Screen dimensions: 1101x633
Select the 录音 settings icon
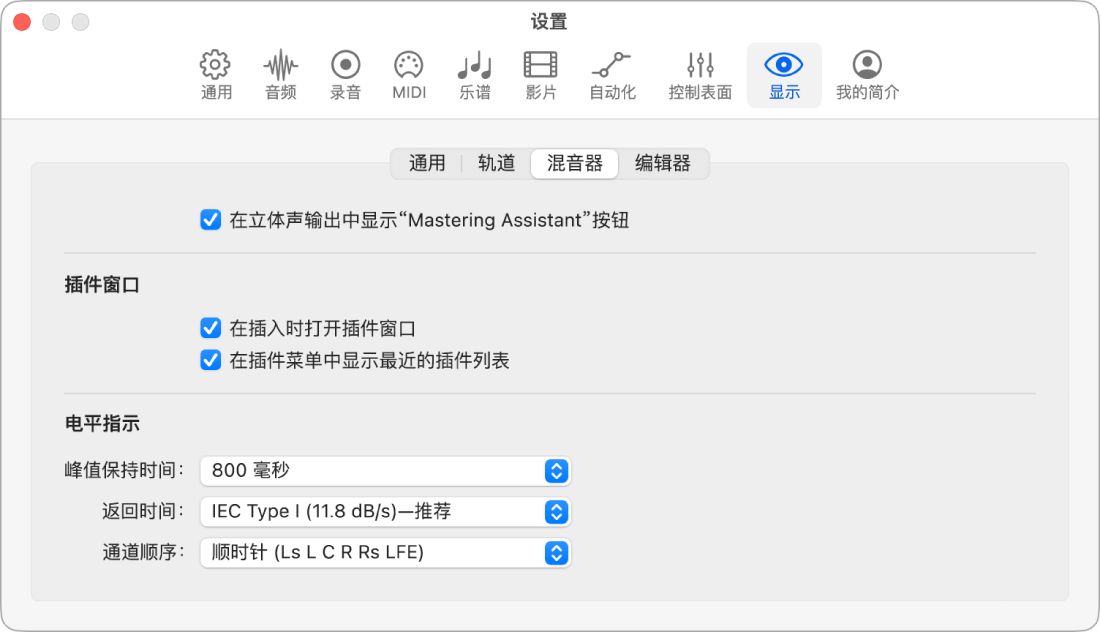(344, 75)
